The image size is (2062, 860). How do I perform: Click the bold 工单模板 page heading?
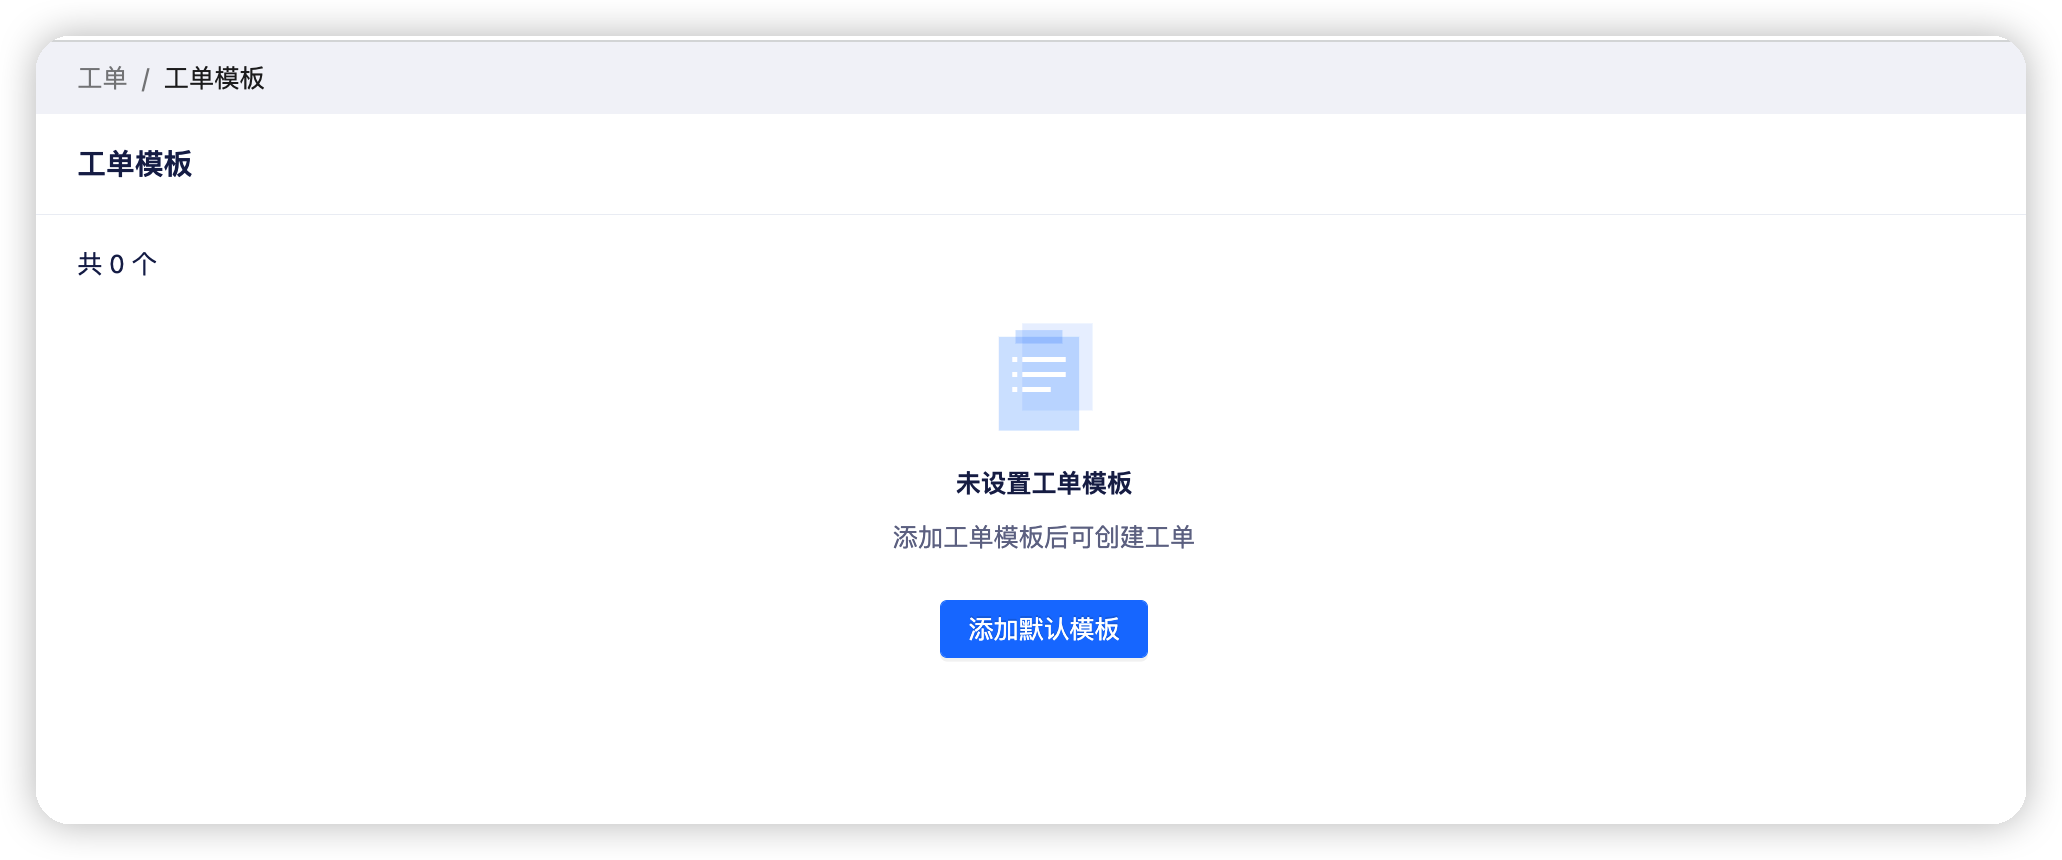(135, 164)
